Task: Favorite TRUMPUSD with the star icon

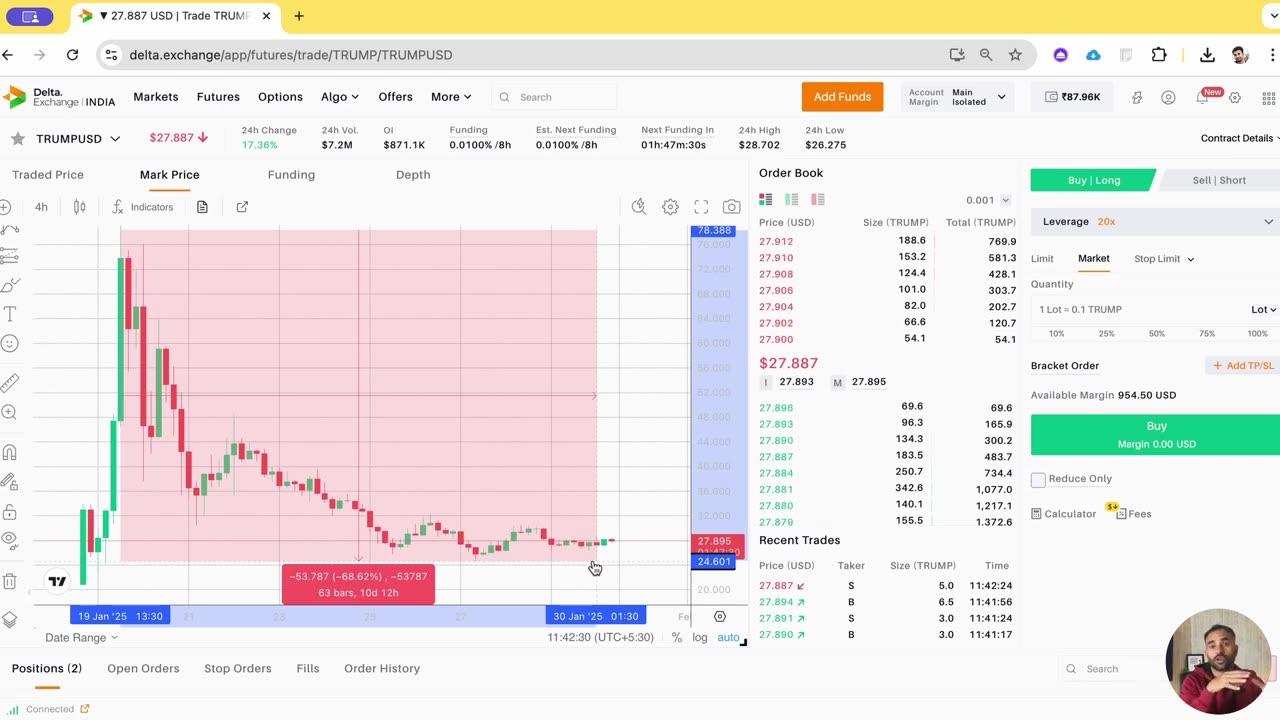Action: [17, 139]
